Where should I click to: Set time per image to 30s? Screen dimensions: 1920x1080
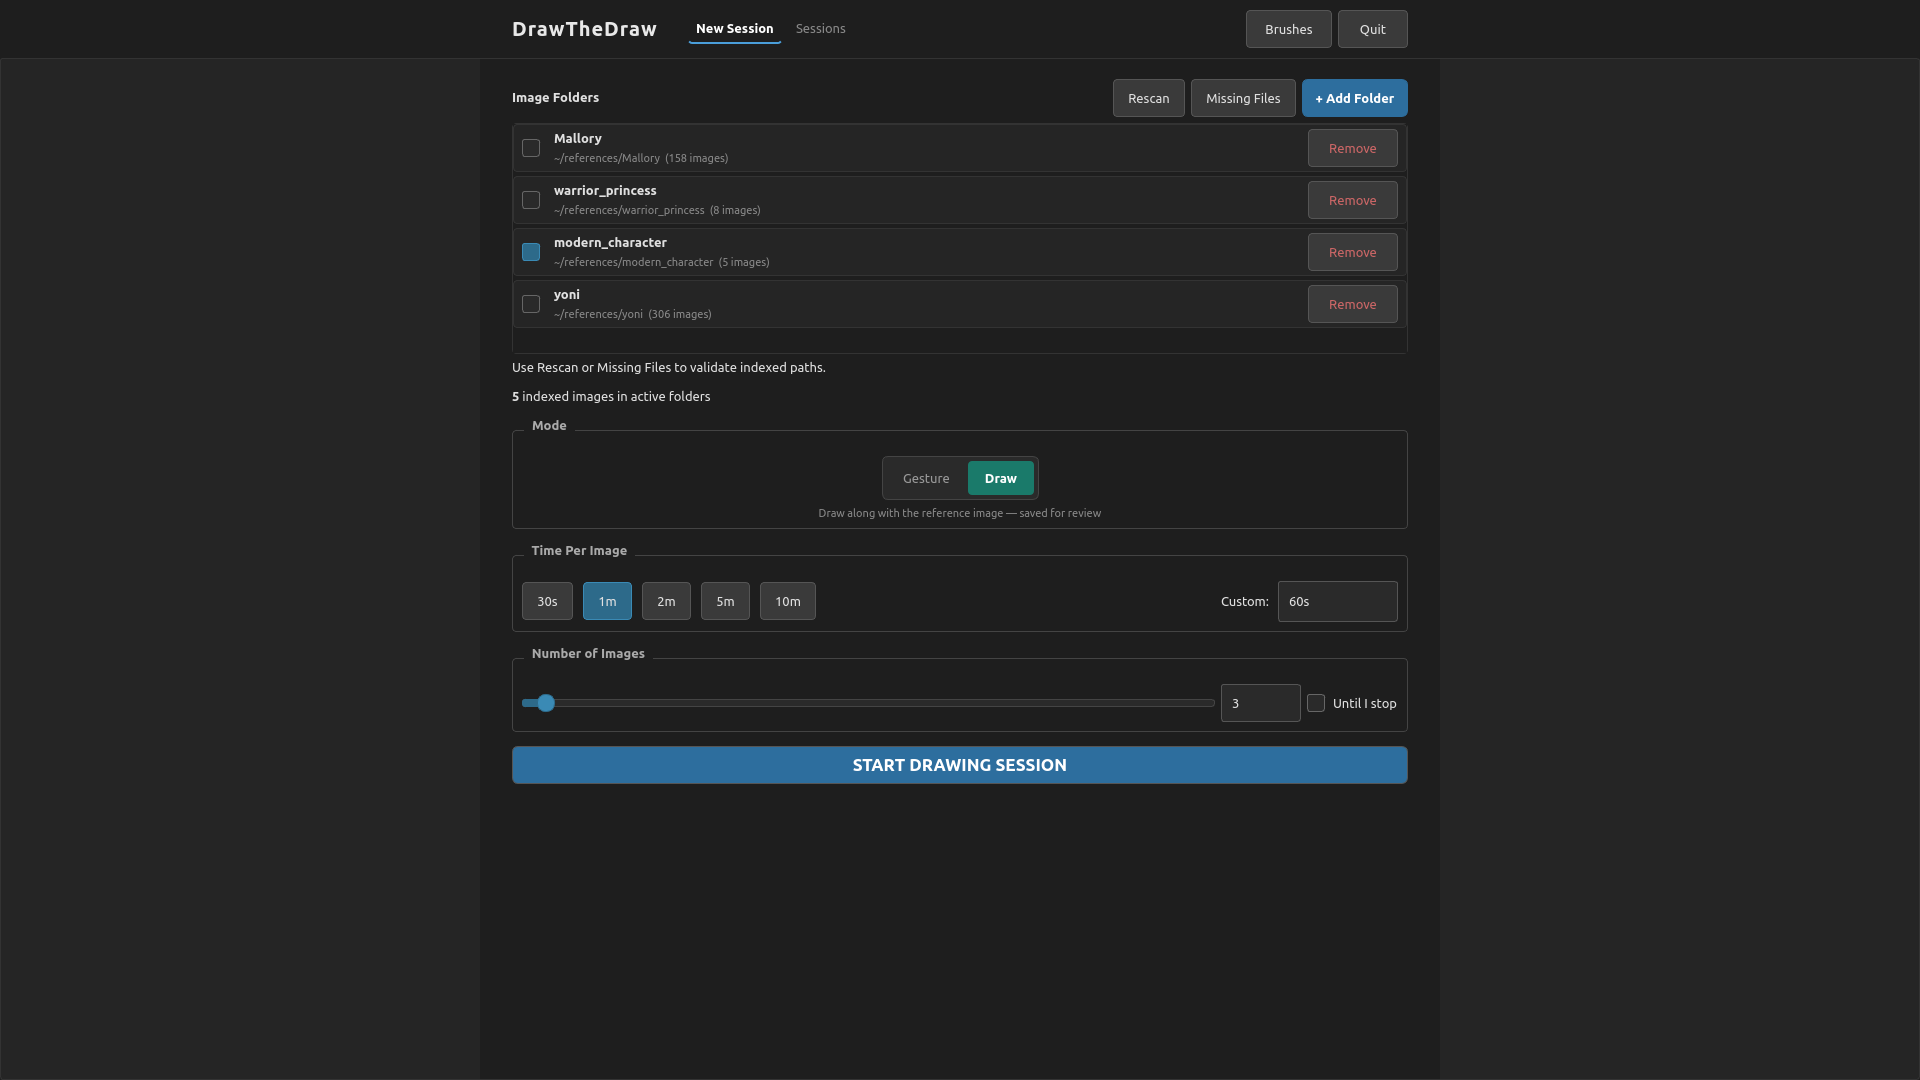[x=547, y=601]
